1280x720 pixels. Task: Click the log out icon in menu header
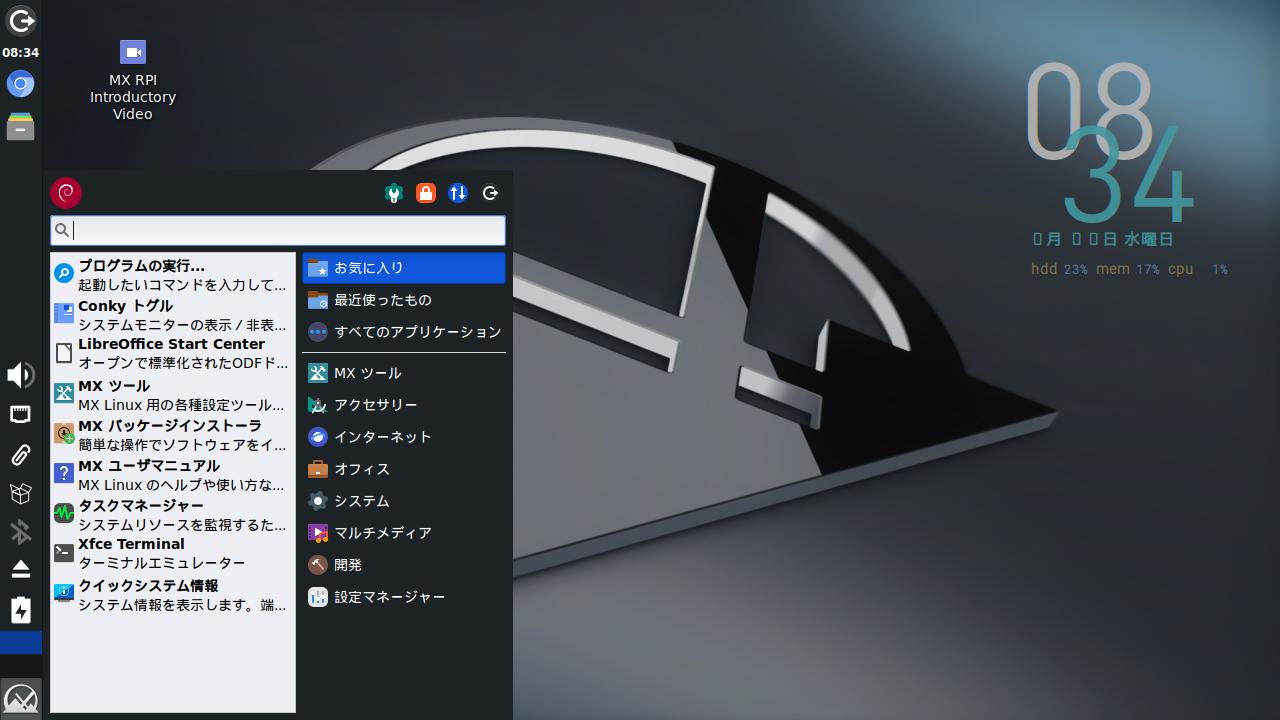[x=490, y=194]
